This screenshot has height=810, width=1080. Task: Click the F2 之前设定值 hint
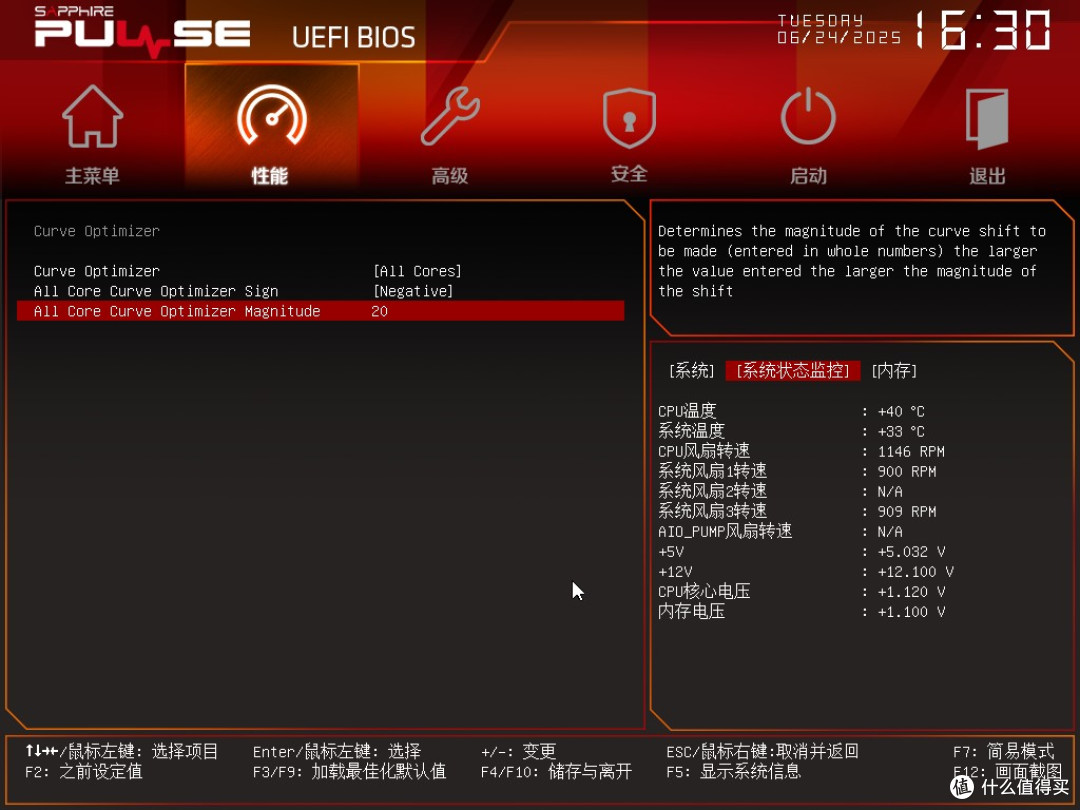(83, 771)
